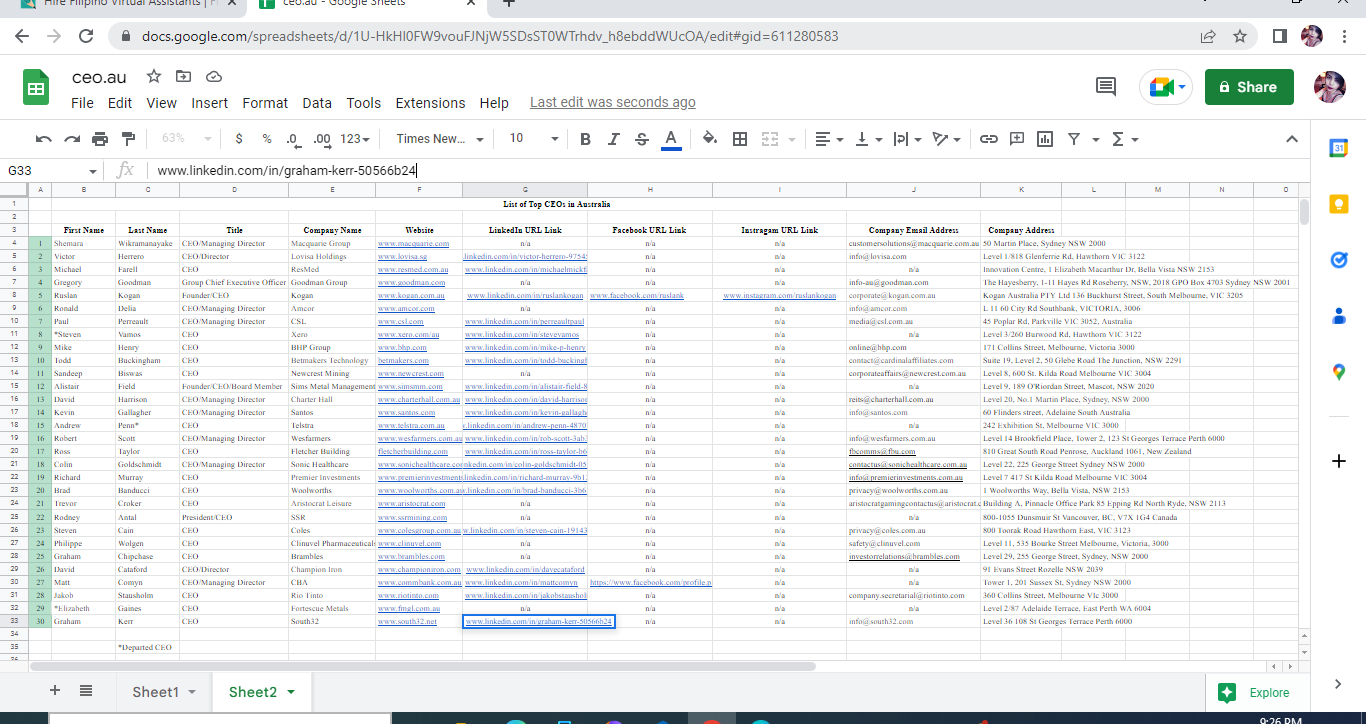Open the font size dropdown

pos(532,139)
